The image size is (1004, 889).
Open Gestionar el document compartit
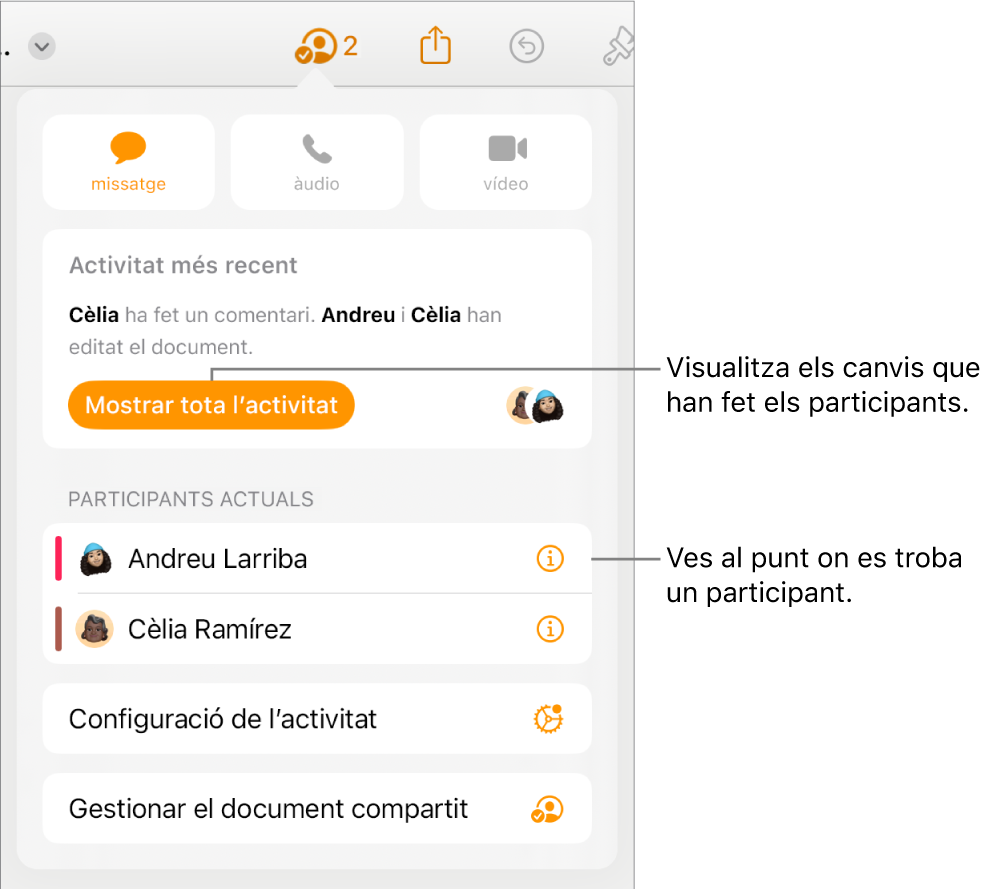coord(317,808)
